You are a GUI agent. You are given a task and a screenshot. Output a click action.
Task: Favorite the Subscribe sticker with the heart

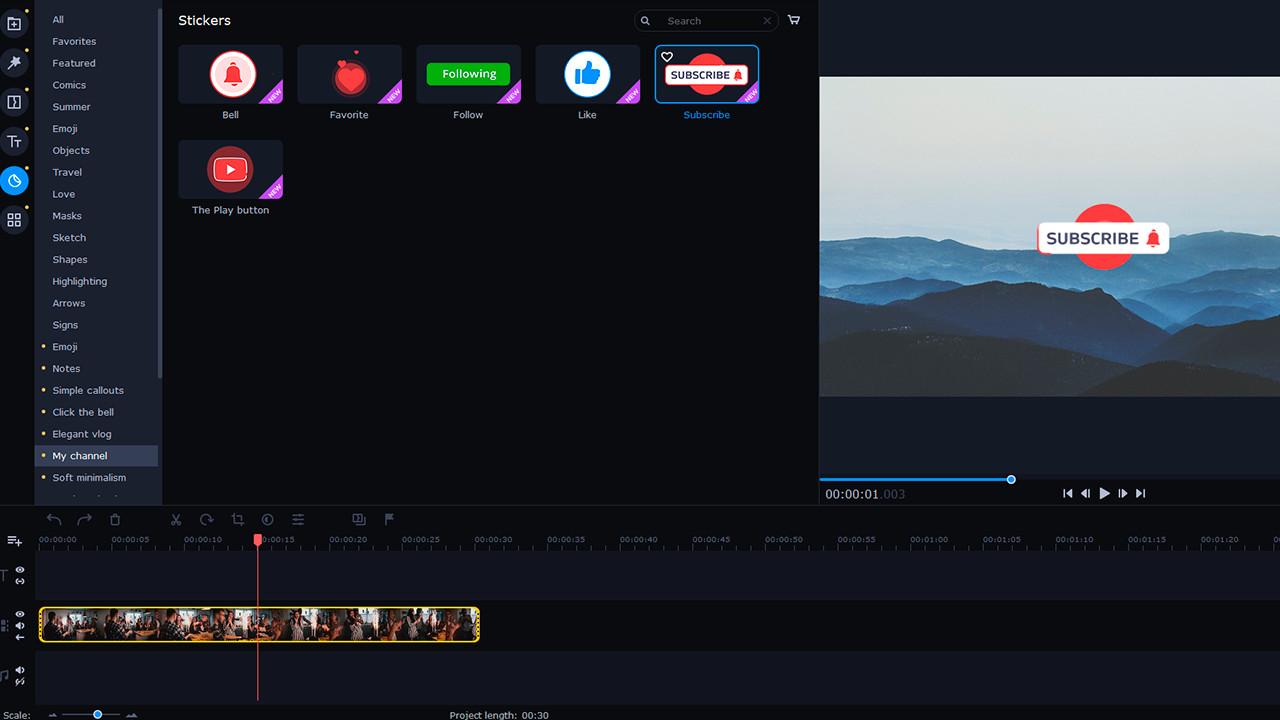point(666,58)
